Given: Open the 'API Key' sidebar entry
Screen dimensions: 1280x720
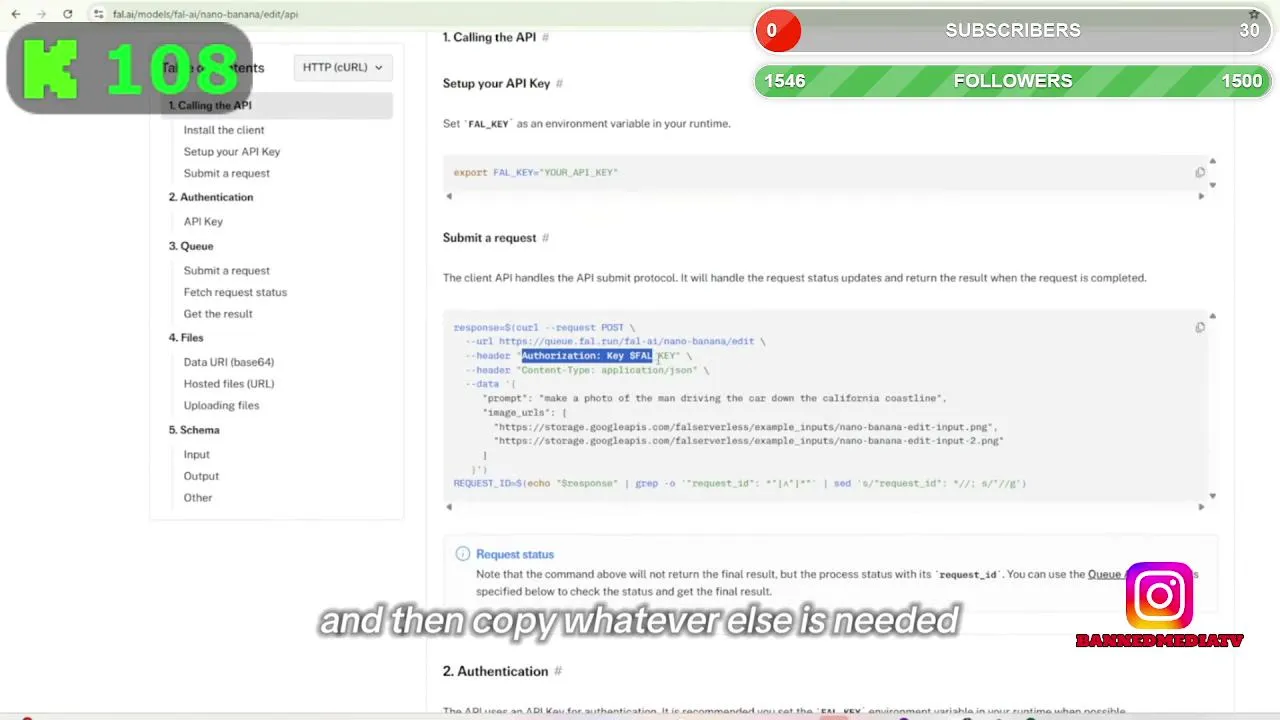Looking at the screenshot, I should pos(203,221).
